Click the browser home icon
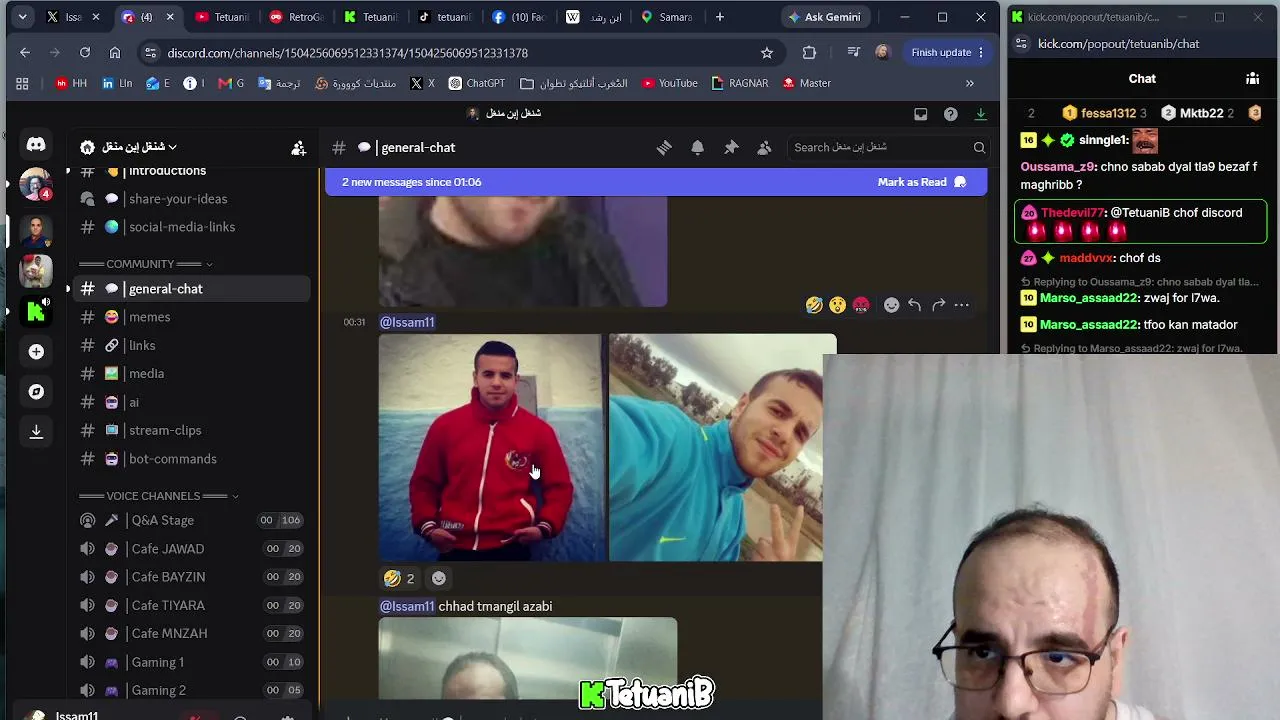 pos(115,52)
